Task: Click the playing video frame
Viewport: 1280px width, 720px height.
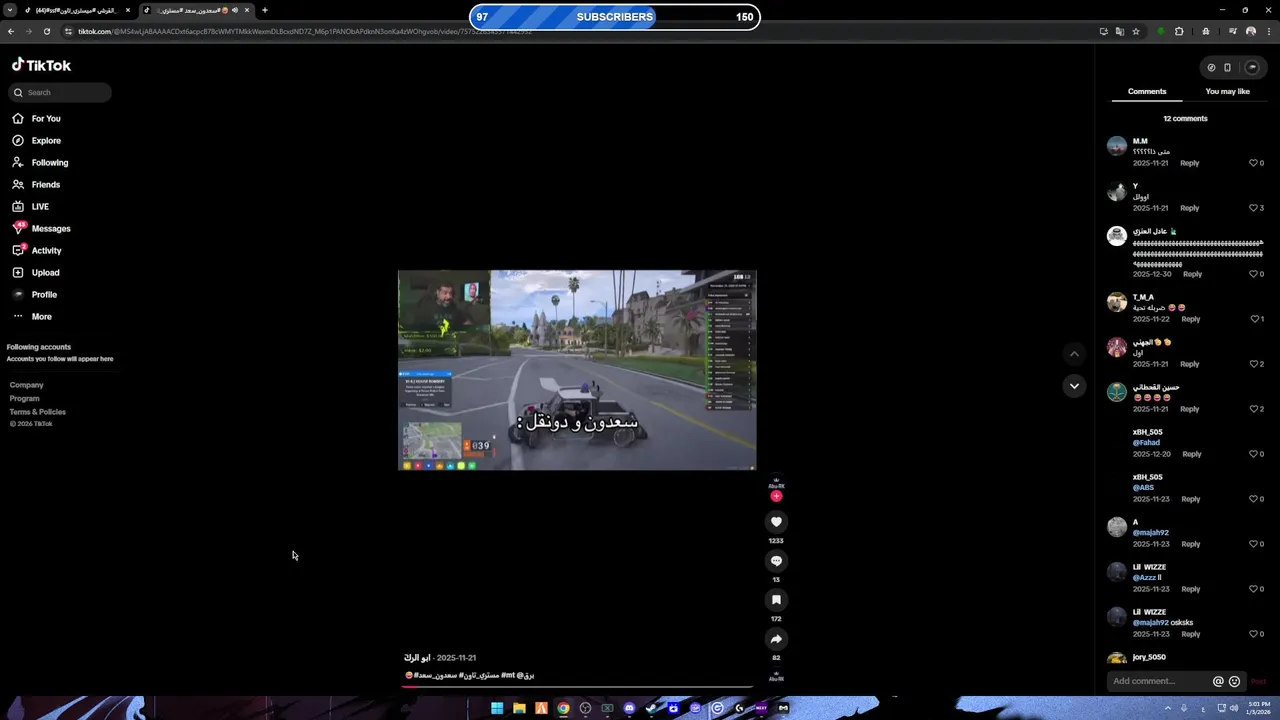Action: (577, 370)
